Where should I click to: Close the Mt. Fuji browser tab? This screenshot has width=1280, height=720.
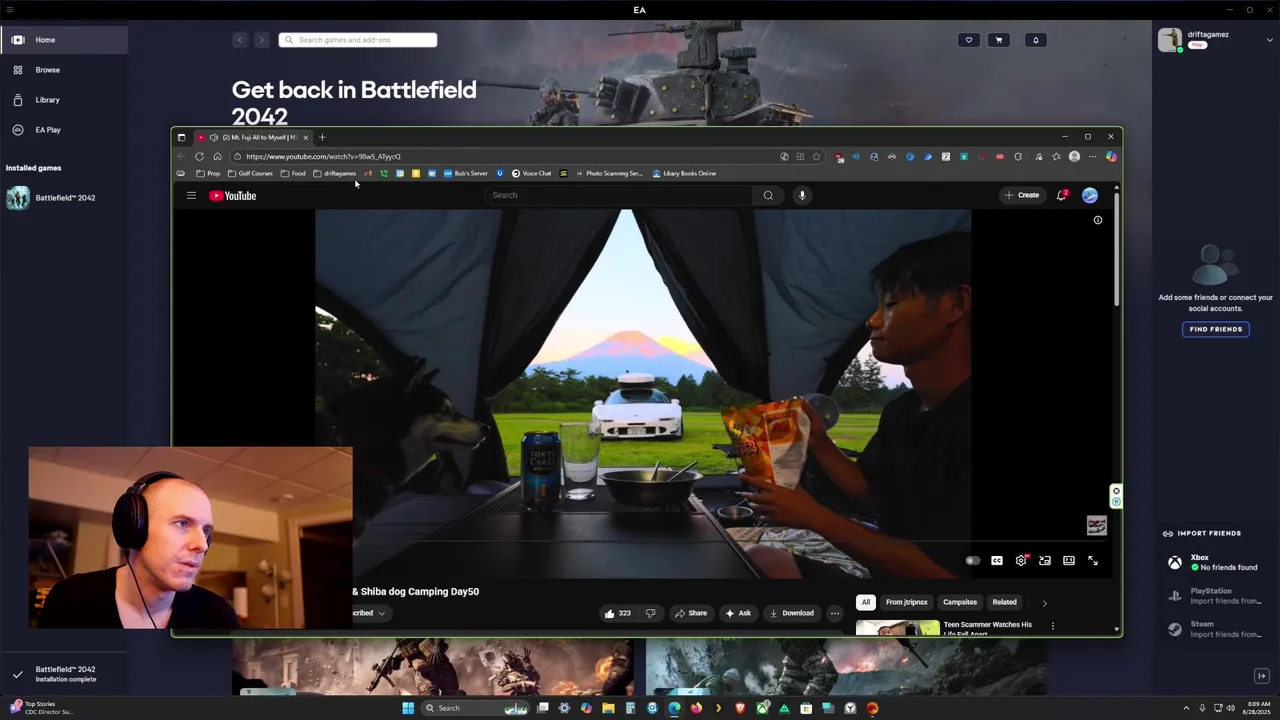tap(305, 137)
